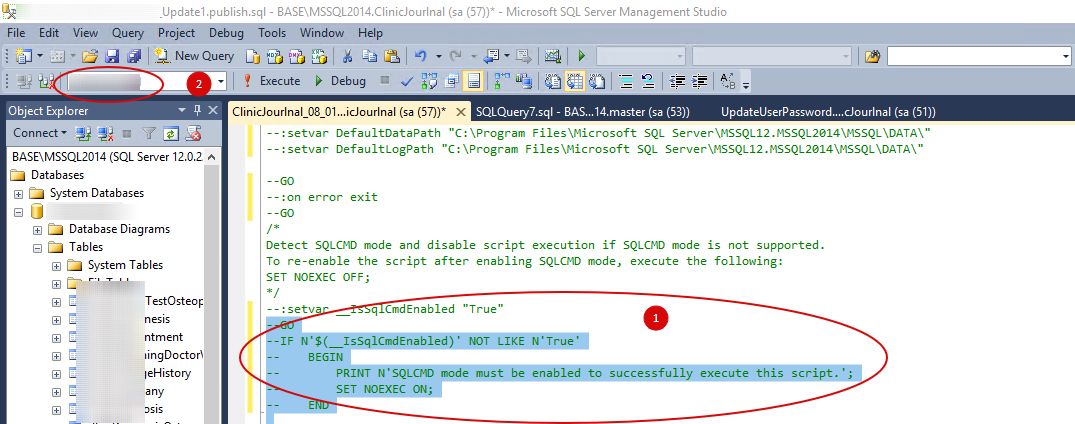This screenshot has height=424, width=1075.
Task: Click the Query Options icon
Action: [450, 81]
